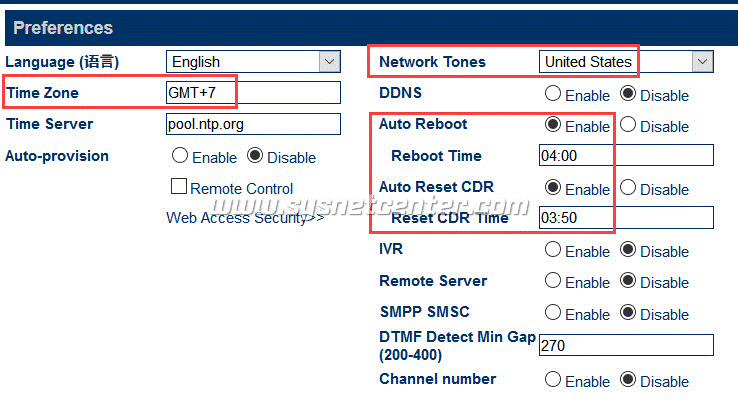Viewport: 738px width, 404px height.
Task: Select Enable for IVR
Action: coord(553,249)
